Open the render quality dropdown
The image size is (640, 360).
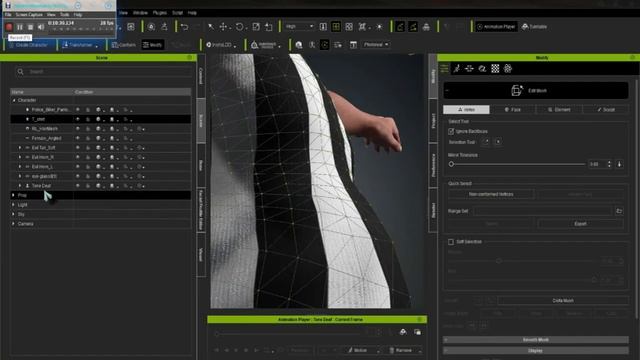point(299,27)
